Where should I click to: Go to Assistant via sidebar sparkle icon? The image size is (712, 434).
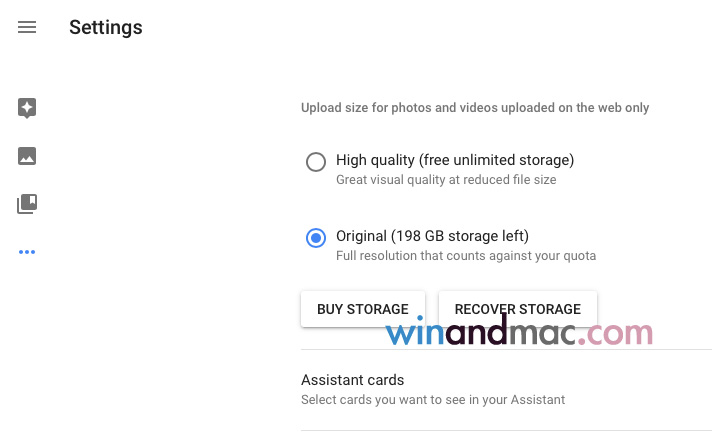(27, 108)
